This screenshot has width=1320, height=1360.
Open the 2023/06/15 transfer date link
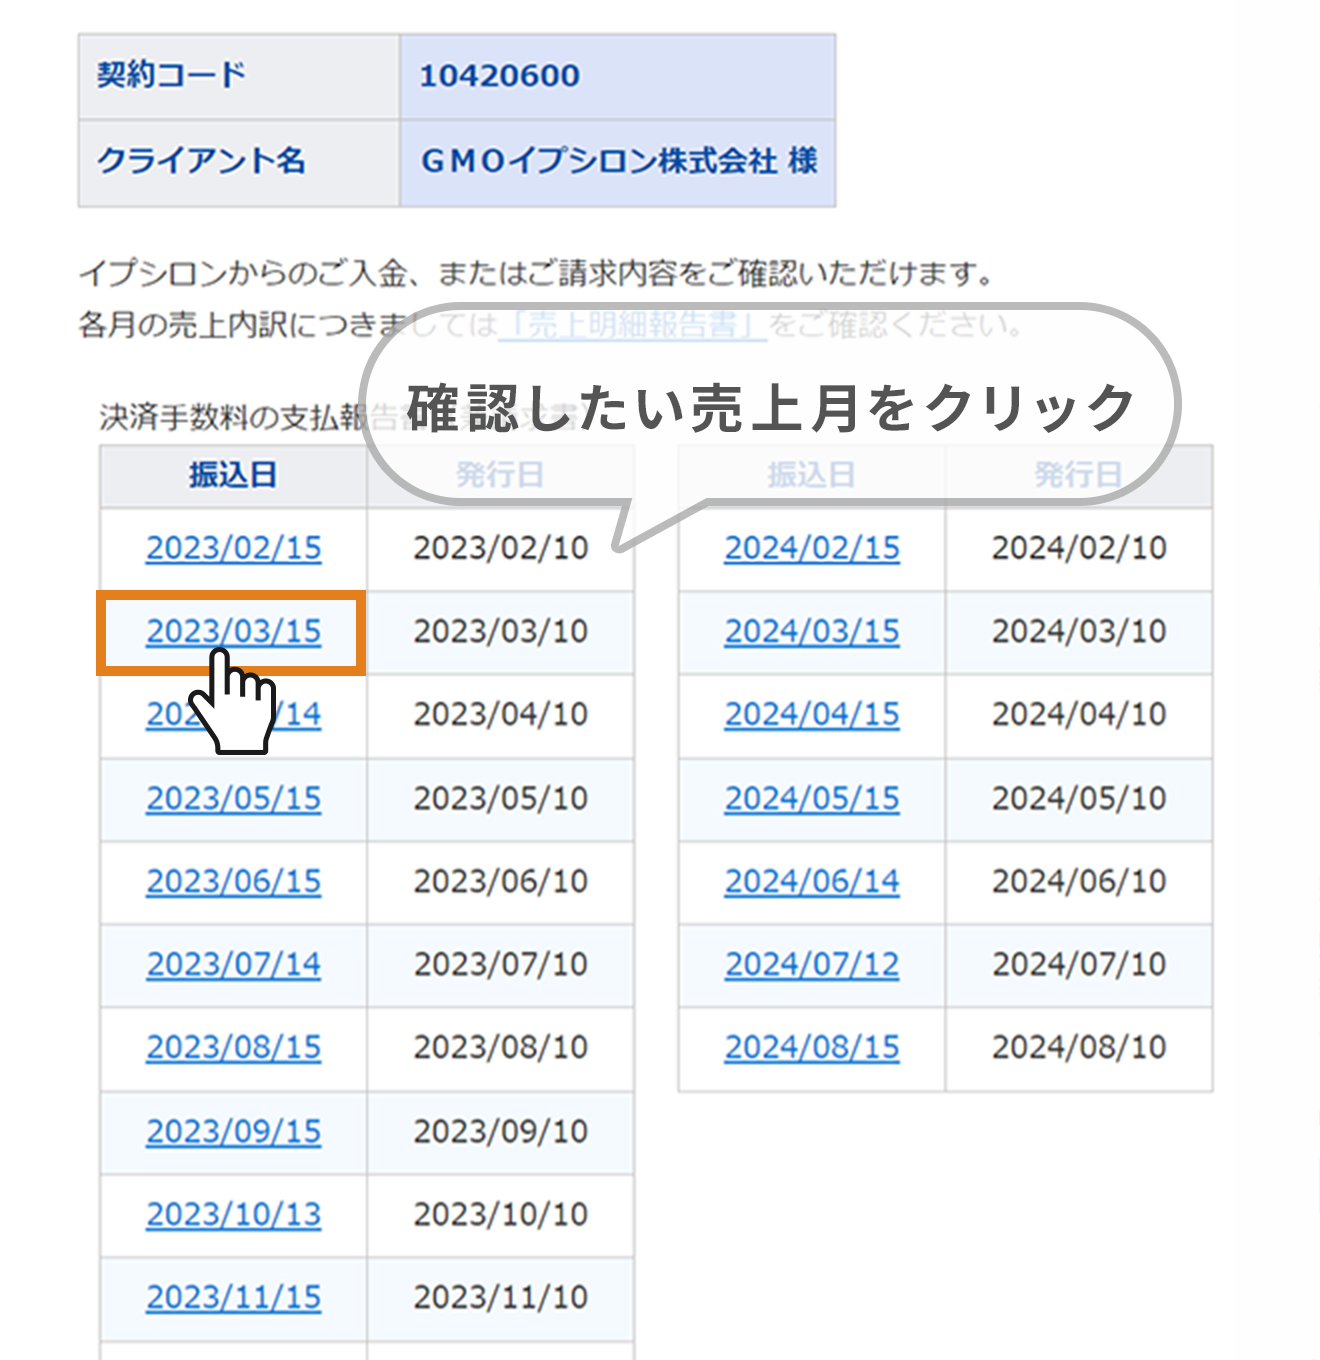[x=234, y=881]
